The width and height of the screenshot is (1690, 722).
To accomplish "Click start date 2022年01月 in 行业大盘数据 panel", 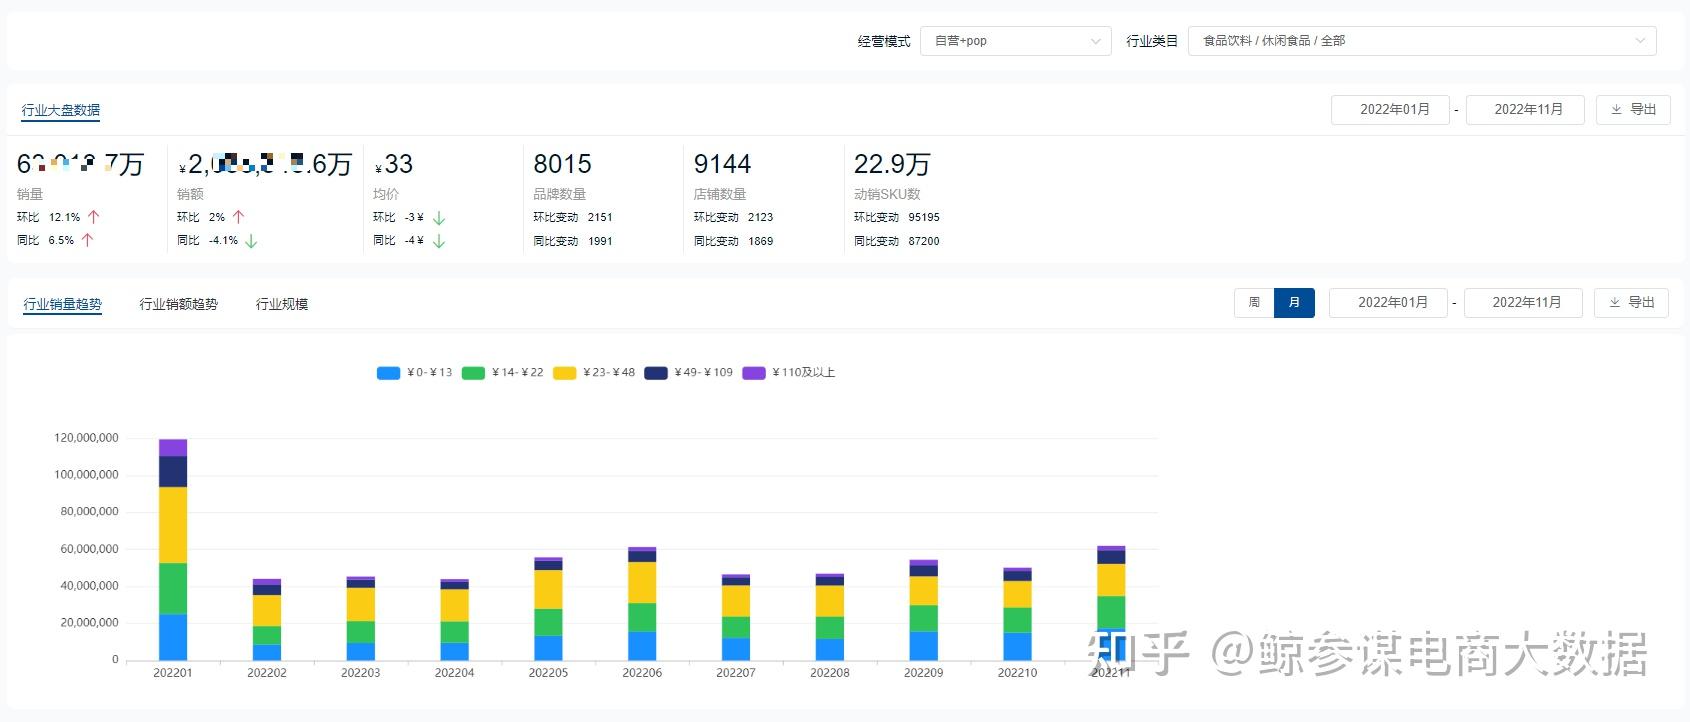I will click(1390, 110).
